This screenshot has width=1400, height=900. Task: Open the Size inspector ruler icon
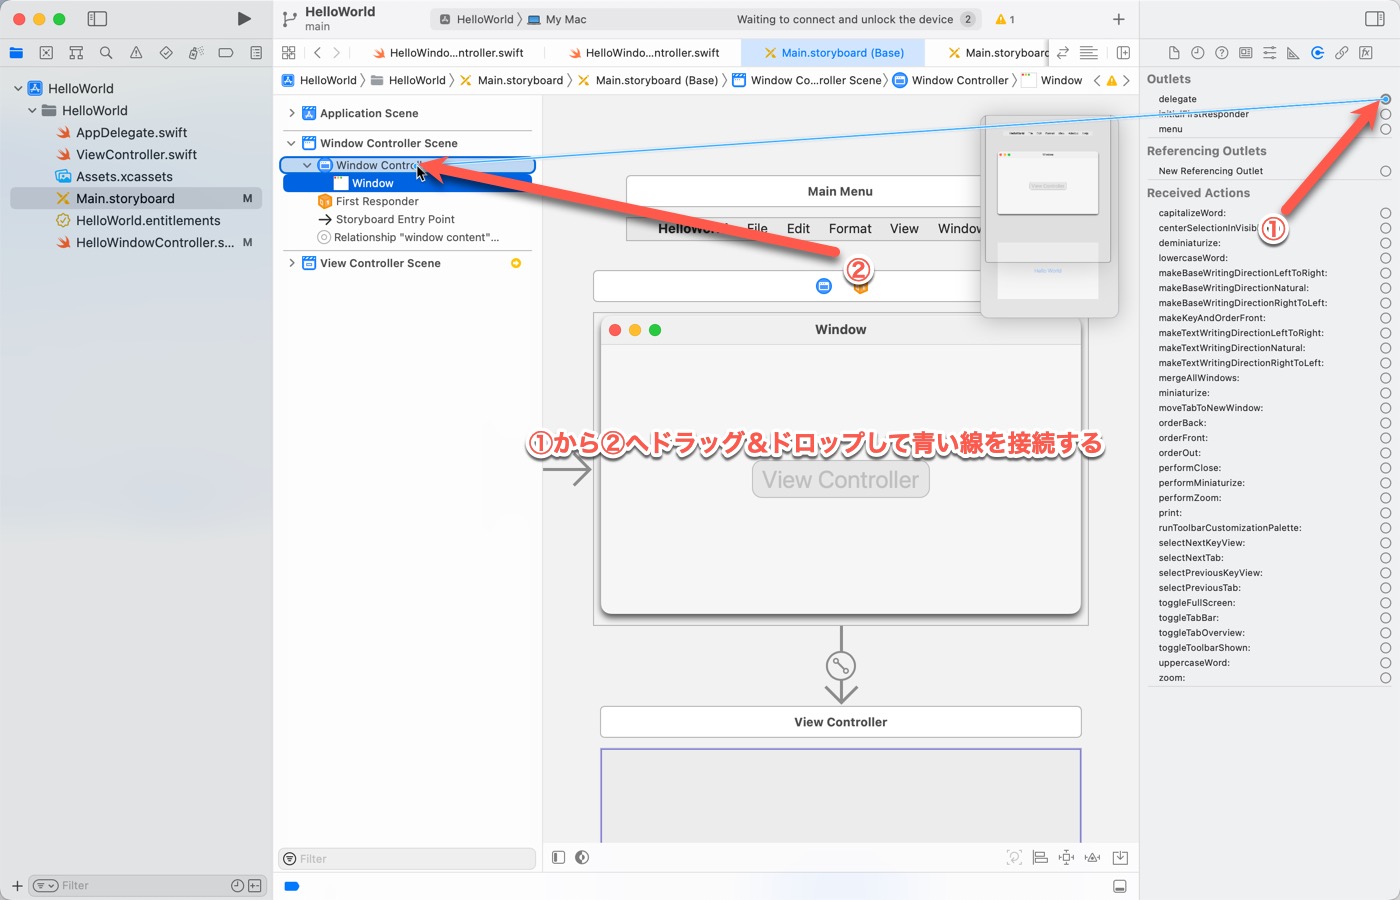click(1293, 53)
